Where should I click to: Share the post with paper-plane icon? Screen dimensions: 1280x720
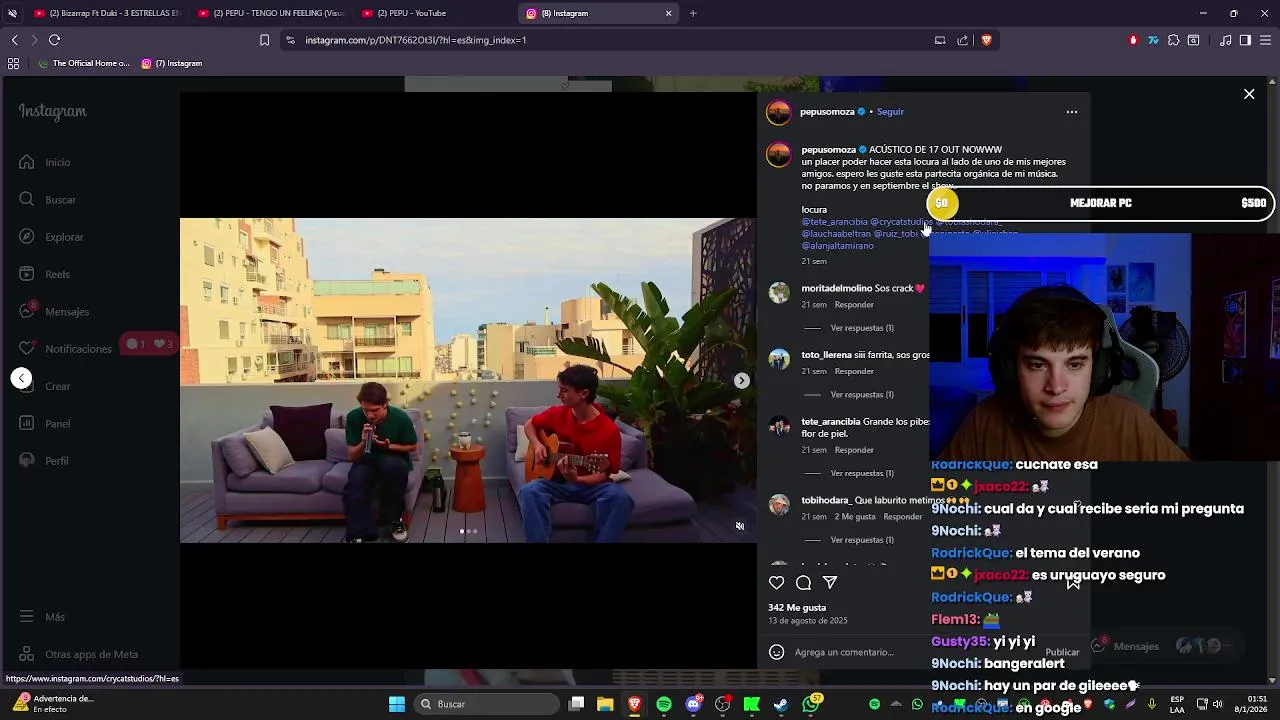pos(830,582)
